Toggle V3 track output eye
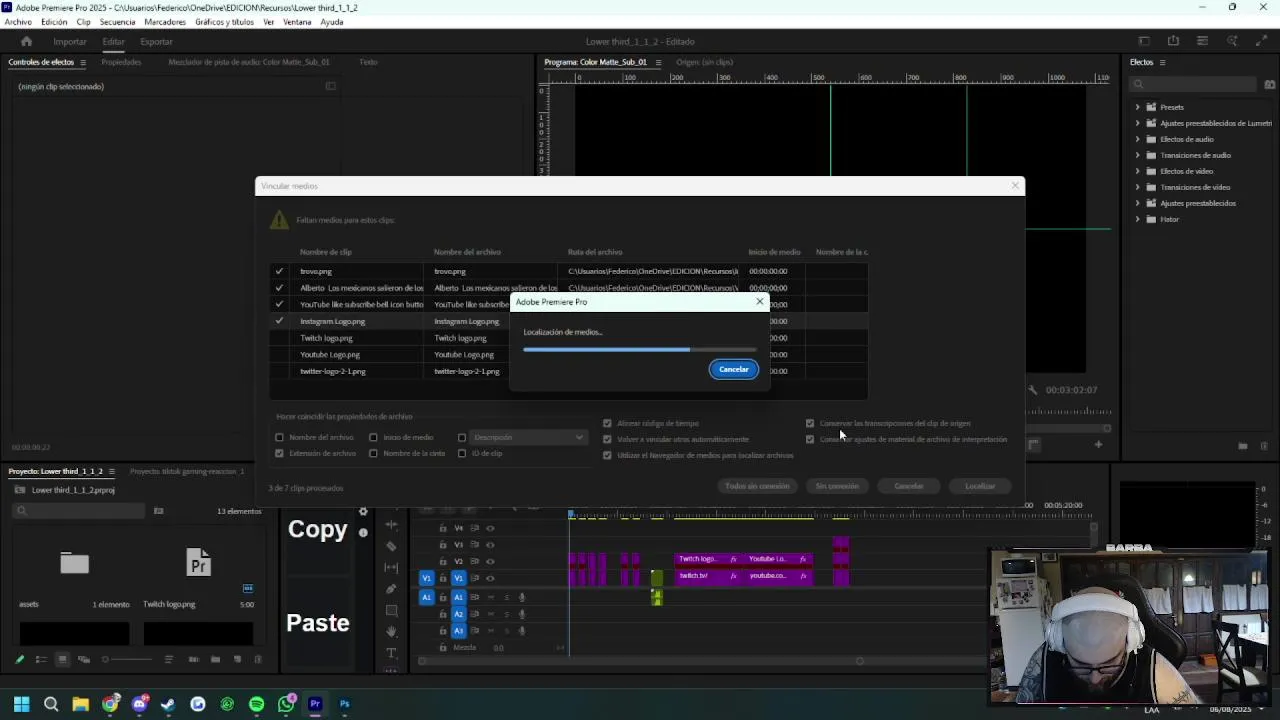Image resolution: width=1280 pixels, height=720 pixels. click(x=490, y=545)
